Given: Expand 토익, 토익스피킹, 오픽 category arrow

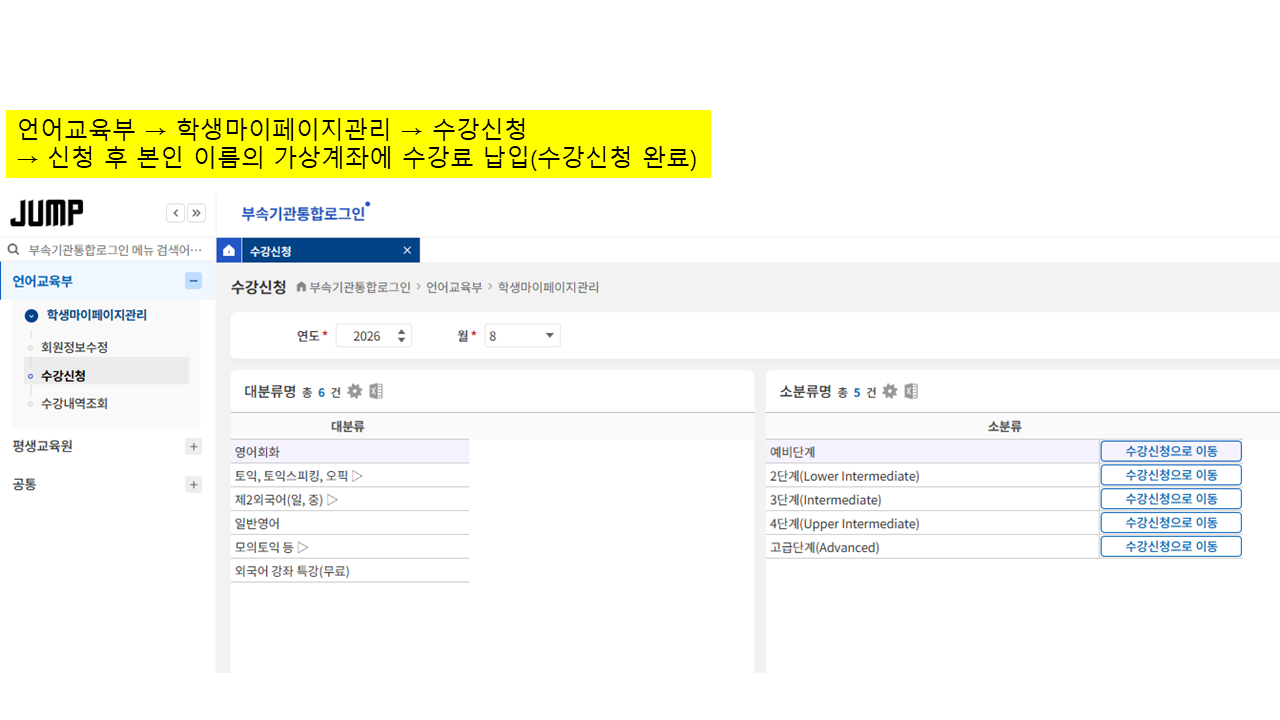Looking at the screenshot, I should point(357,476).
